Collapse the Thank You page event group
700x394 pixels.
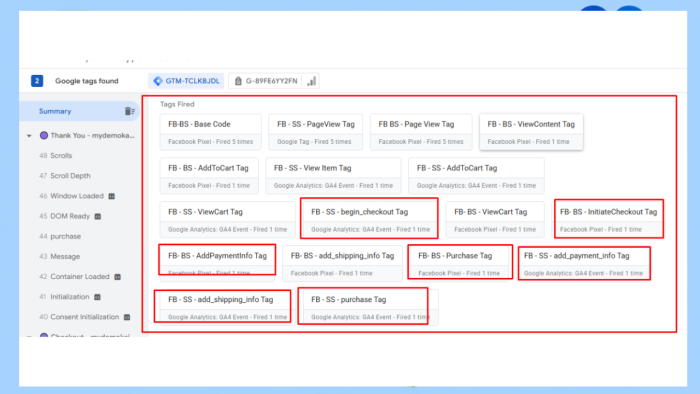[x=29, y=136]
